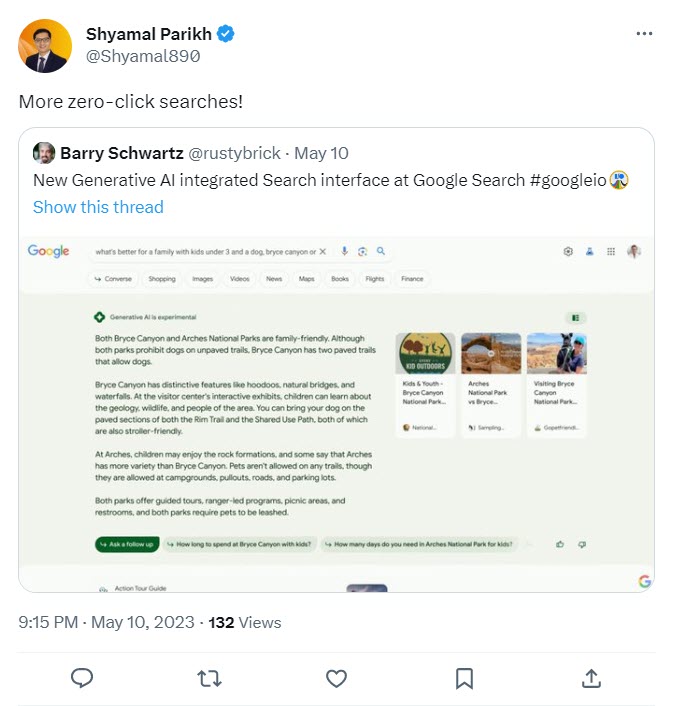This screenshot has height=706, width=673.
Task: Select the Images tab in the screenshot
Action: [x=203, y=279]
